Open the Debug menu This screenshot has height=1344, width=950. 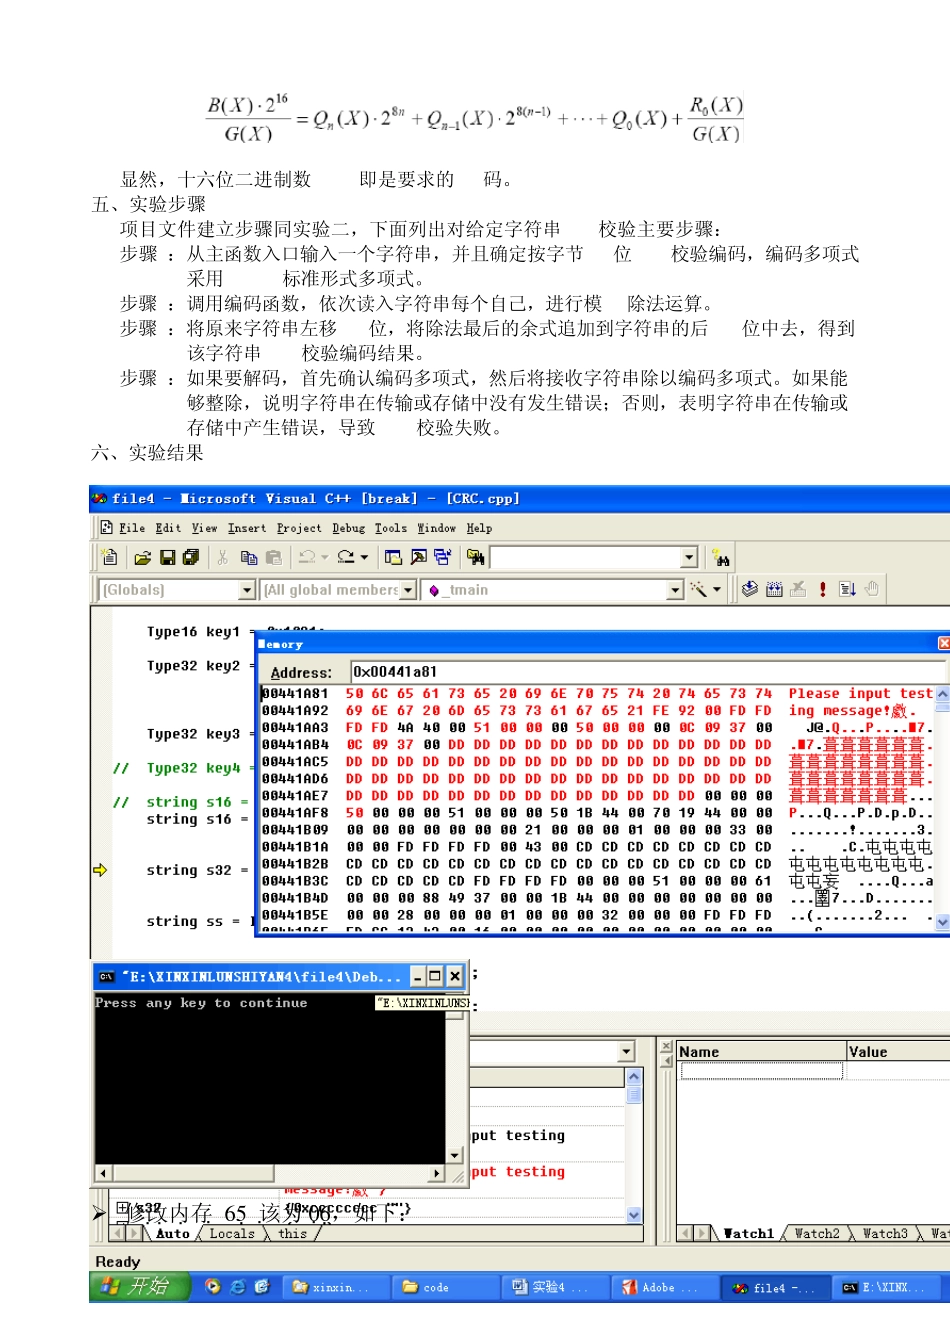click(x=349, y=528)
